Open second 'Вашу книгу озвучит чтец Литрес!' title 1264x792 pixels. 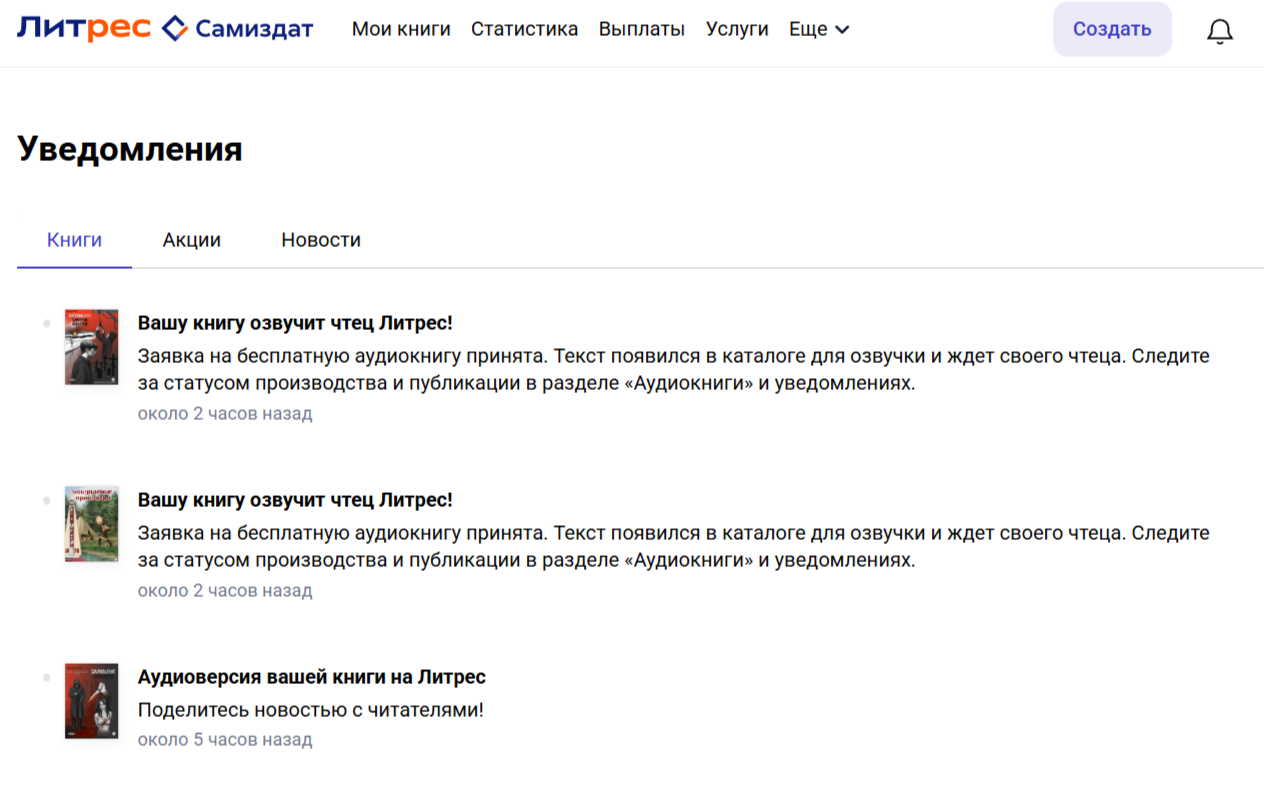point(295,500)
